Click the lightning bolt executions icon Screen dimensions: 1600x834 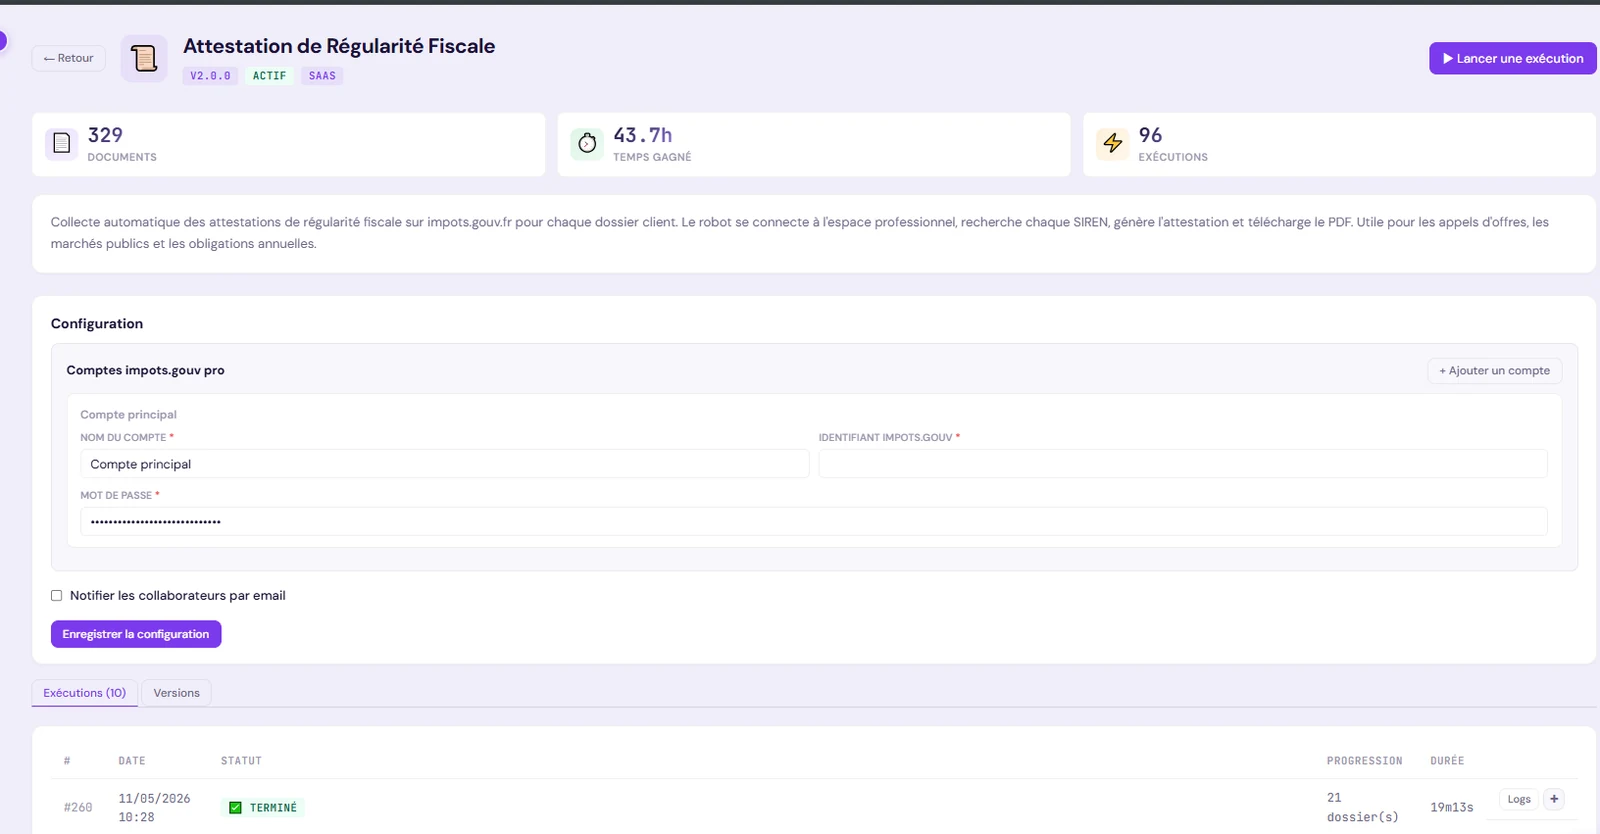(x=1113, y=144)
